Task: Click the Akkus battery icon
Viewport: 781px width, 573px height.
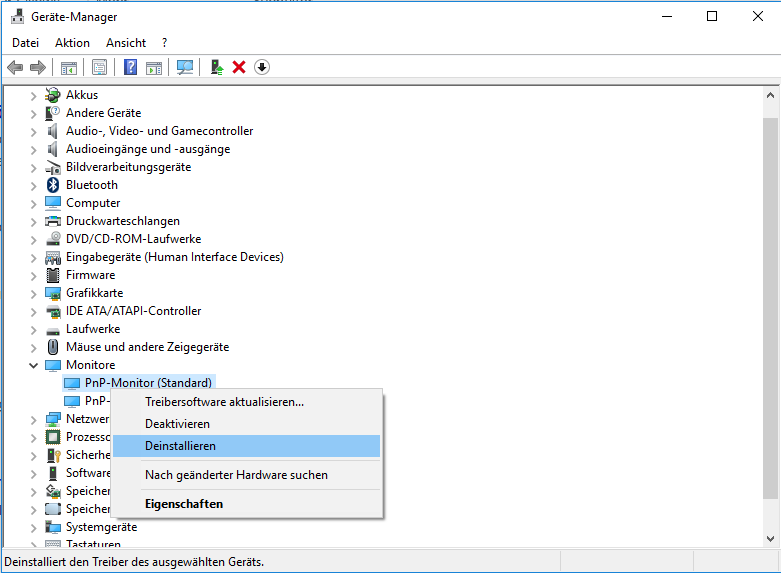Action: tap(53, 95)
